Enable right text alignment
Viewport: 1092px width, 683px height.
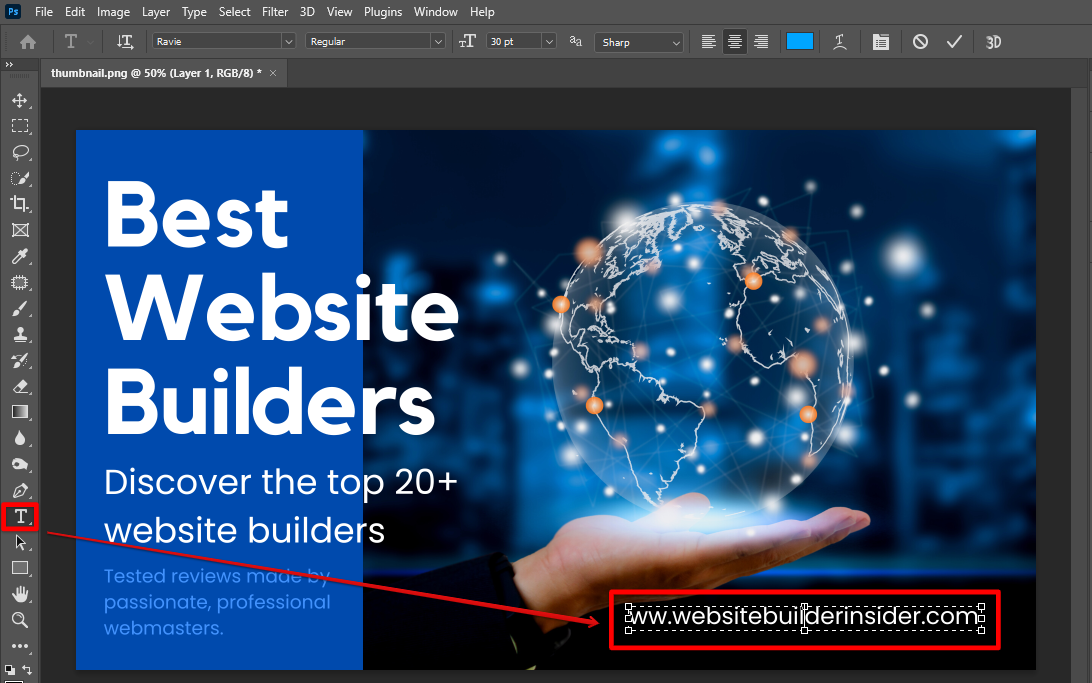[x=760, y=41]
